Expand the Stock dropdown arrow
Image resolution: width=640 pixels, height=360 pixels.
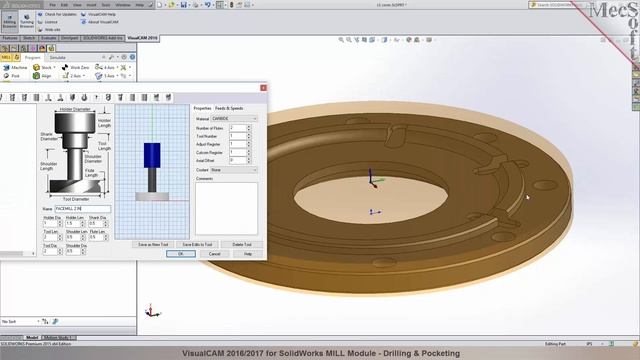[x=55, y=67]
